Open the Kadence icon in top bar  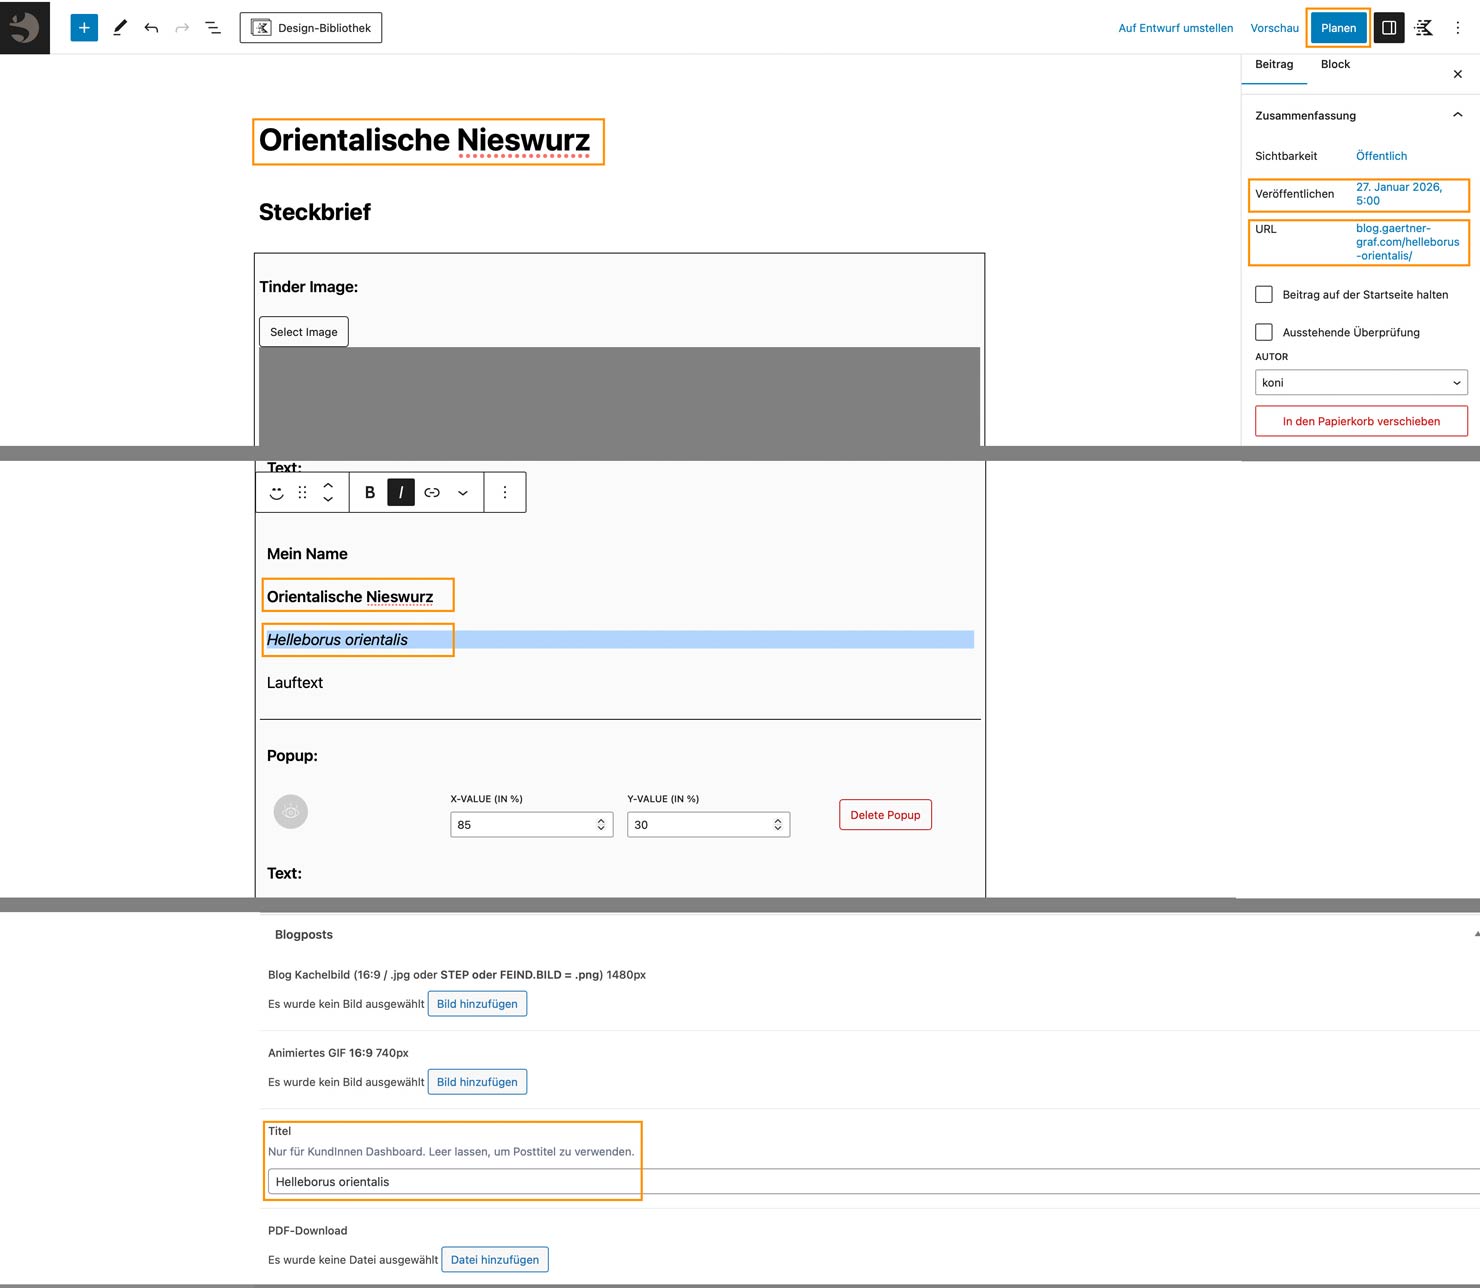[x=1424, y=28]
